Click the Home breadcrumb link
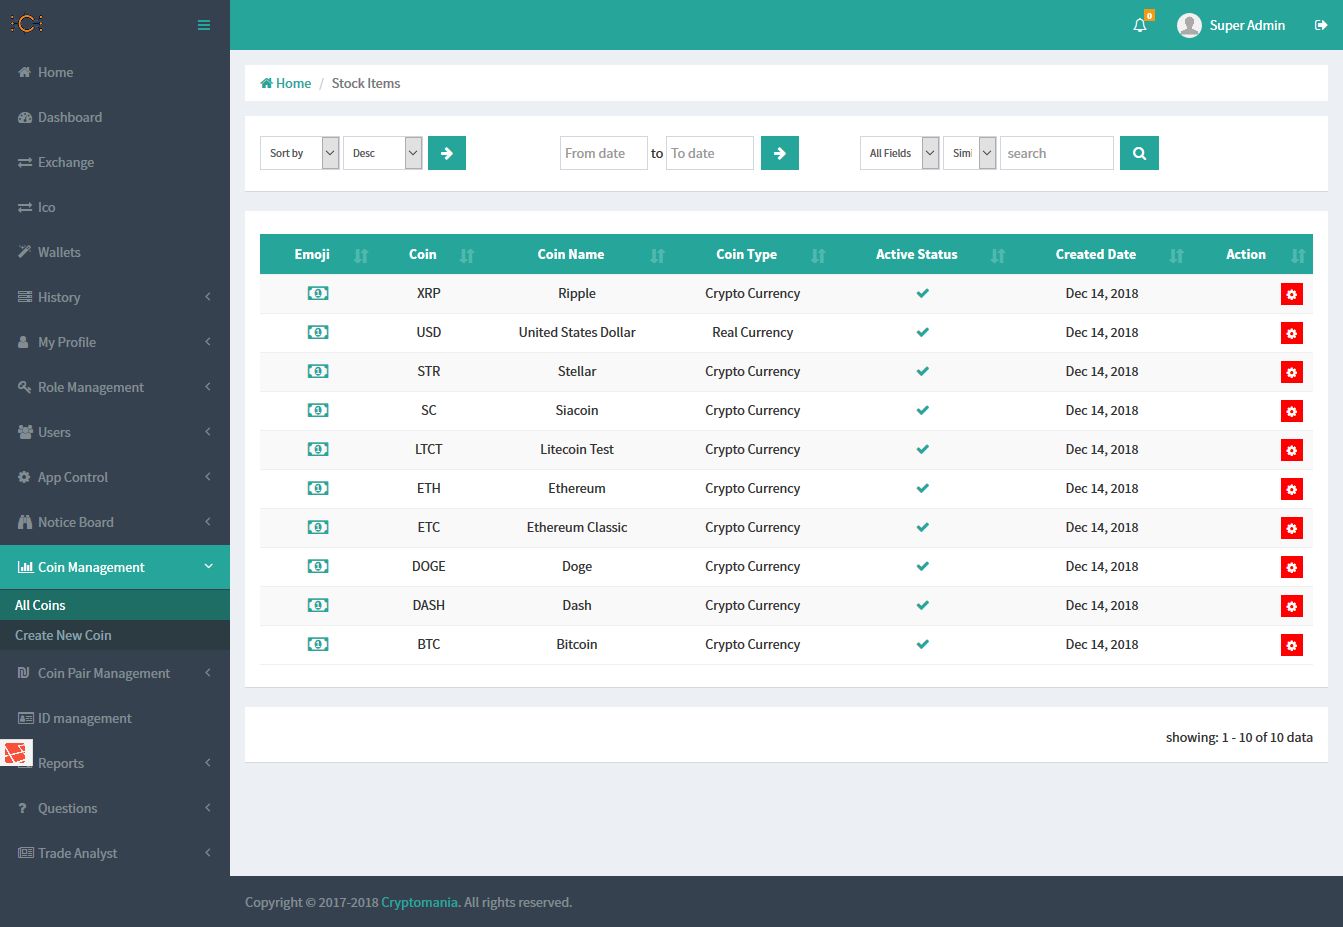 pyautogui.click(x=286, y=83)
